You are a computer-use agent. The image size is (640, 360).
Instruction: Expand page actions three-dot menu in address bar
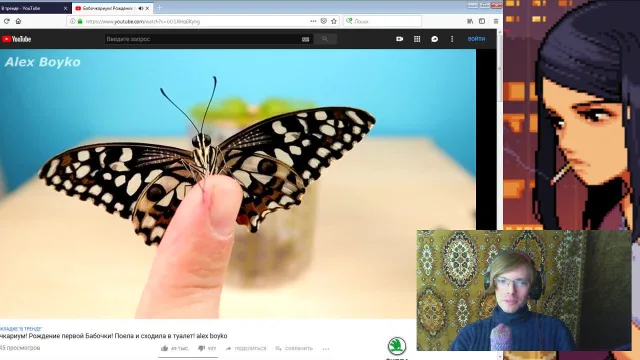coord(313,21)
